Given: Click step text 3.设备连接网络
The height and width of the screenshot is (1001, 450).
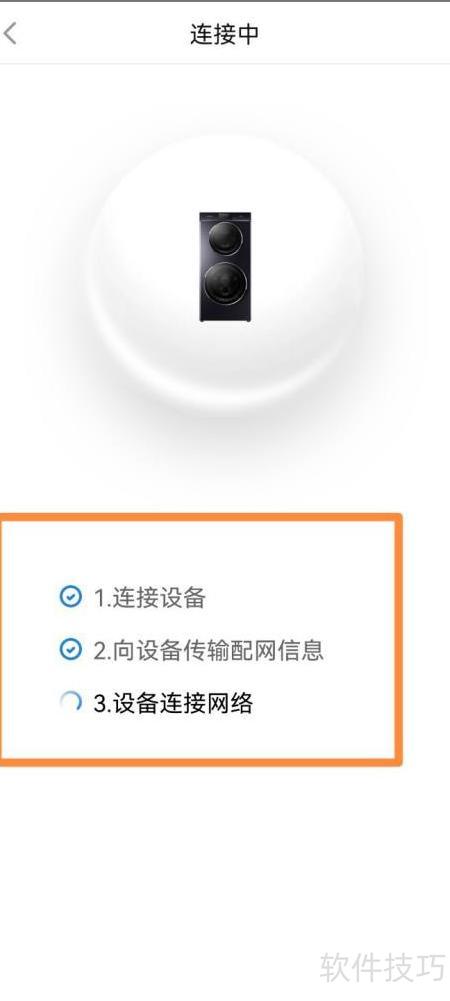Looking at the screenshot, I should tap(173, 704).
